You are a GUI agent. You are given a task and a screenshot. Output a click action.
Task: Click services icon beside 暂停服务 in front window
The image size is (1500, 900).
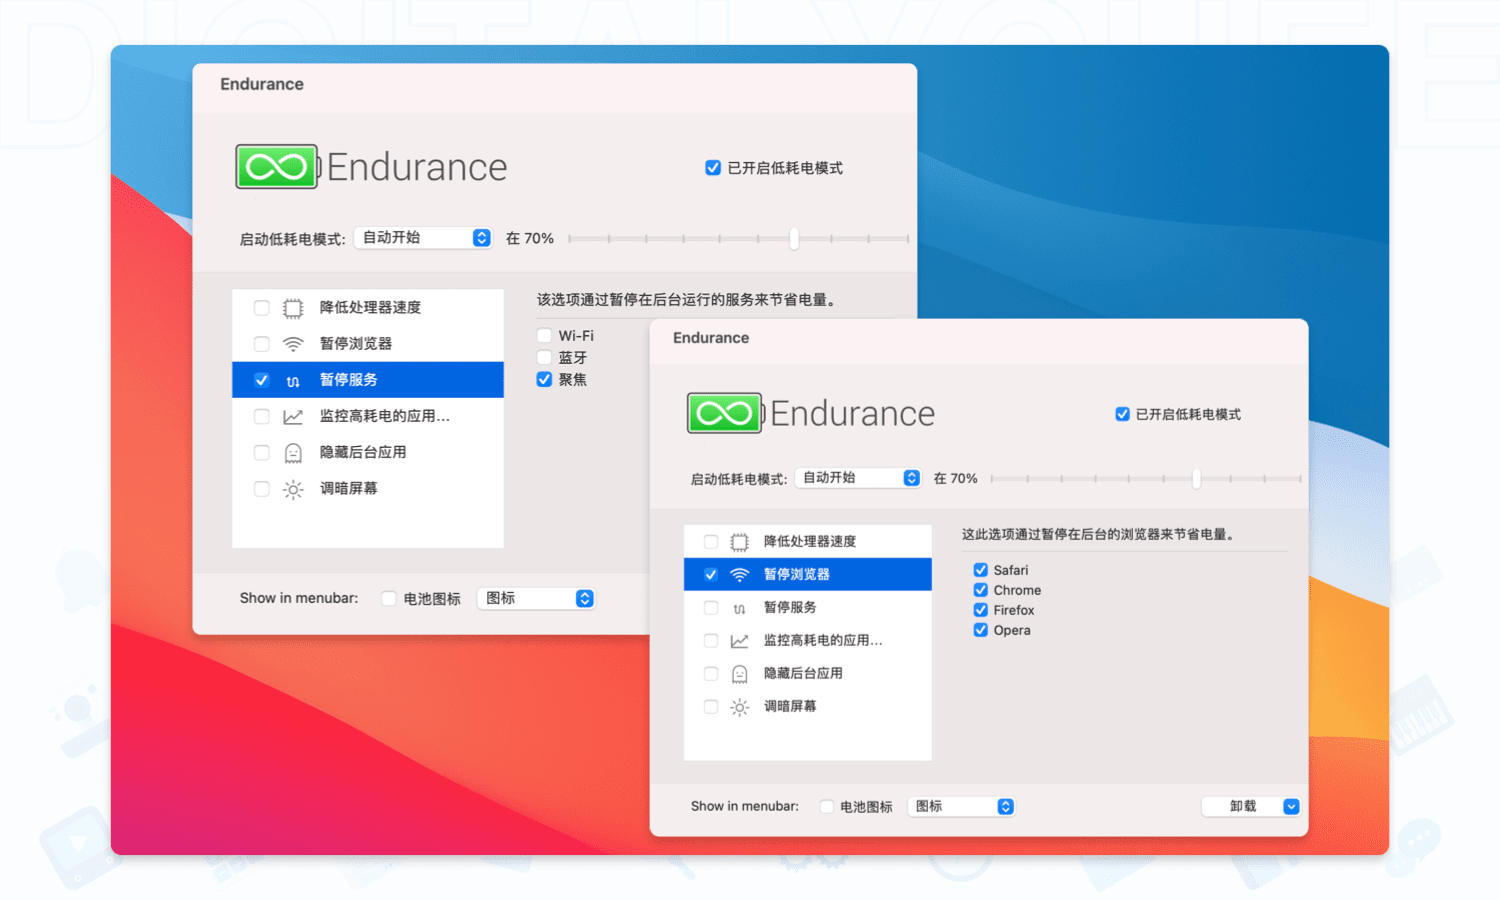click(739, 608)
